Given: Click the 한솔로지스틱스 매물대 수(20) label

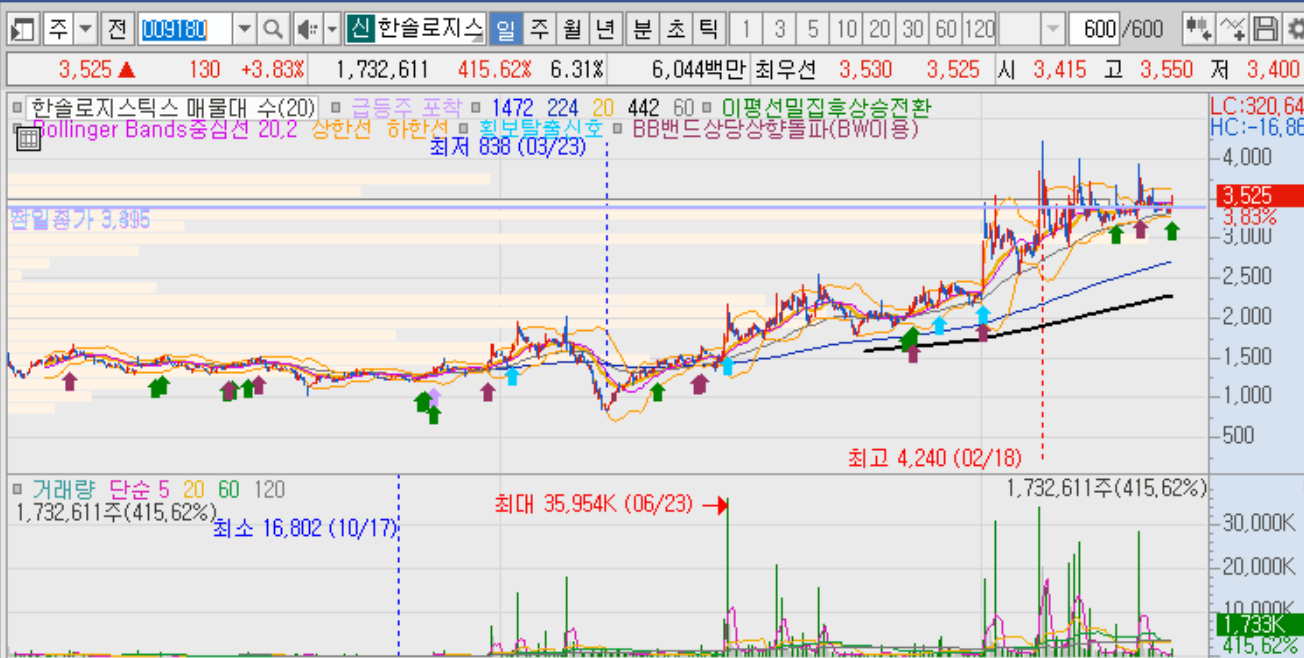Looking at the screenshot, I should click(x=172, y=106).
